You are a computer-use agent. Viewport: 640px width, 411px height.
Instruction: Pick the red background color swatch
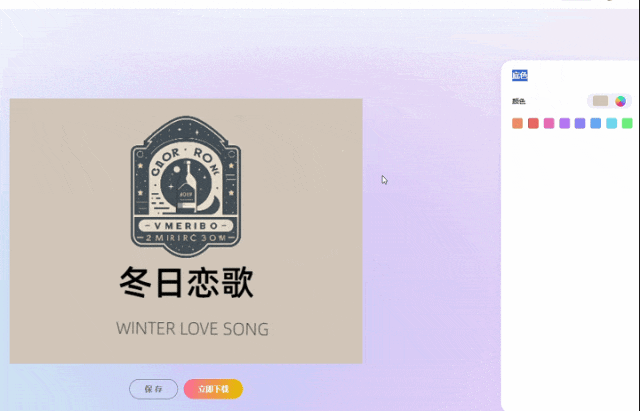pyautogui.click(x=533, y=123)
